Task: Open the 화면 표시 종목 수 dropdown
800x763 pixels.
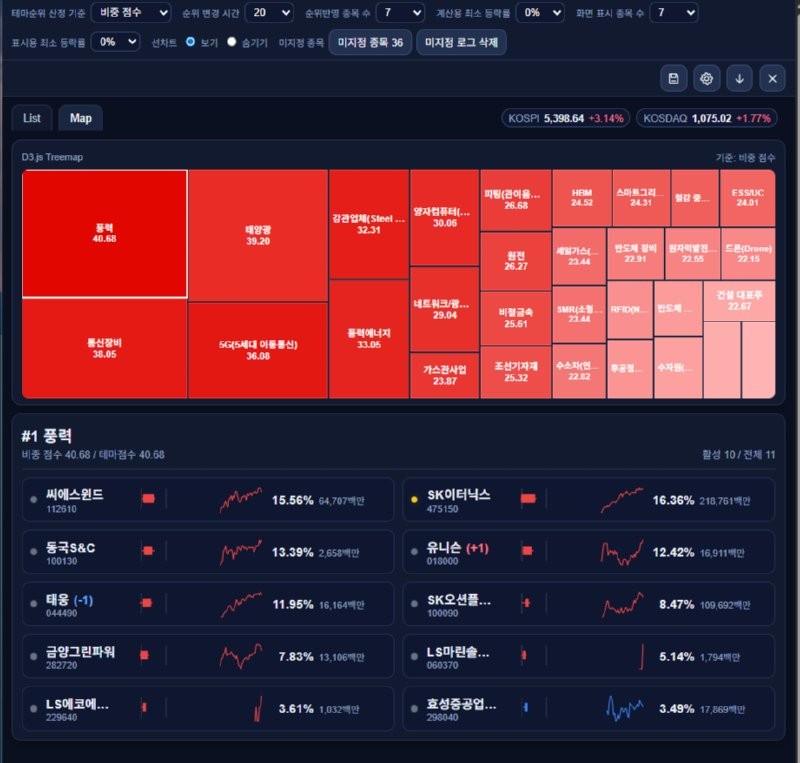Action: point(674,12)
